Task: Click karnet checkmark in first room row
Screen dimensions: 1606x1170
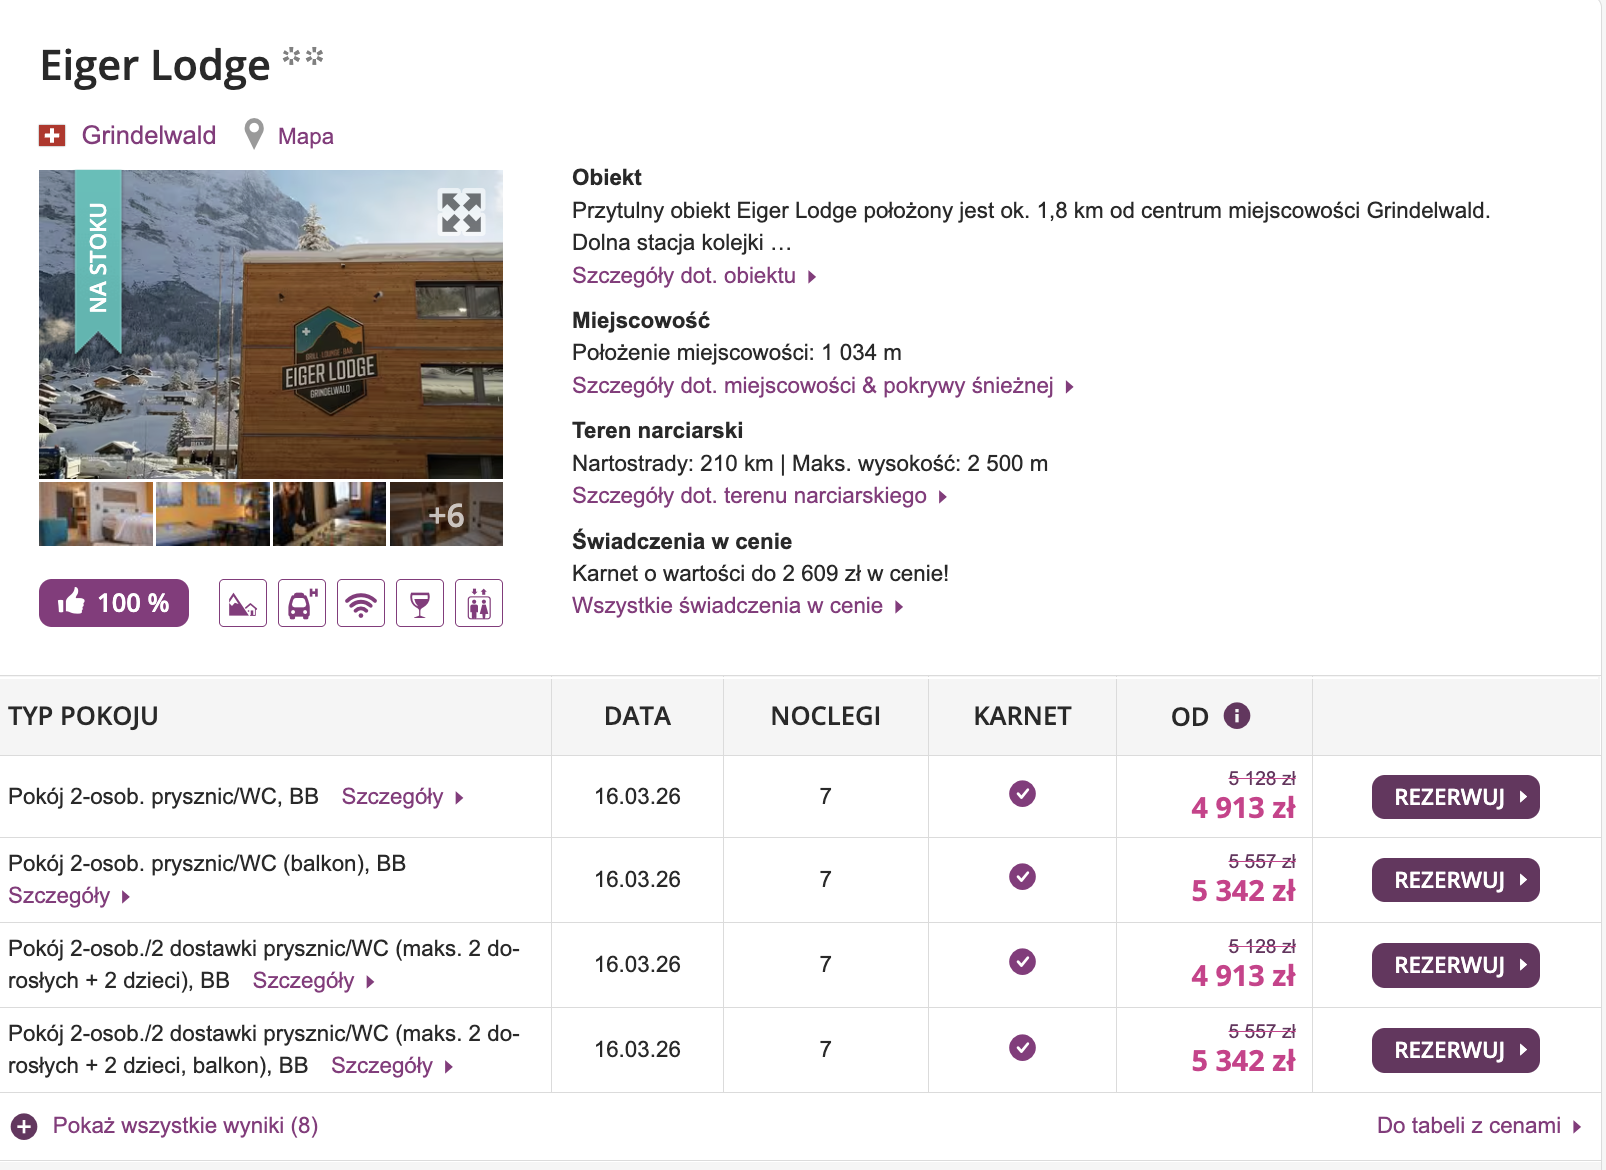Action: [1022, 794]
